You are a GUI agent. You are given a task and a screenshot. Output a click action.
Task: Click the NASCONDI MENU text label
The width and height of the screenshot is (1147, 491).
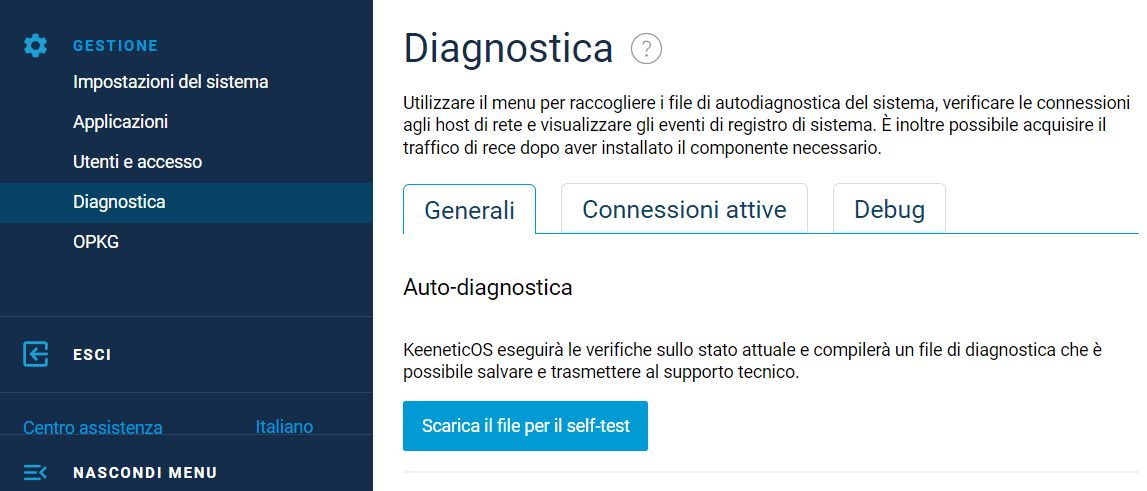145,473
